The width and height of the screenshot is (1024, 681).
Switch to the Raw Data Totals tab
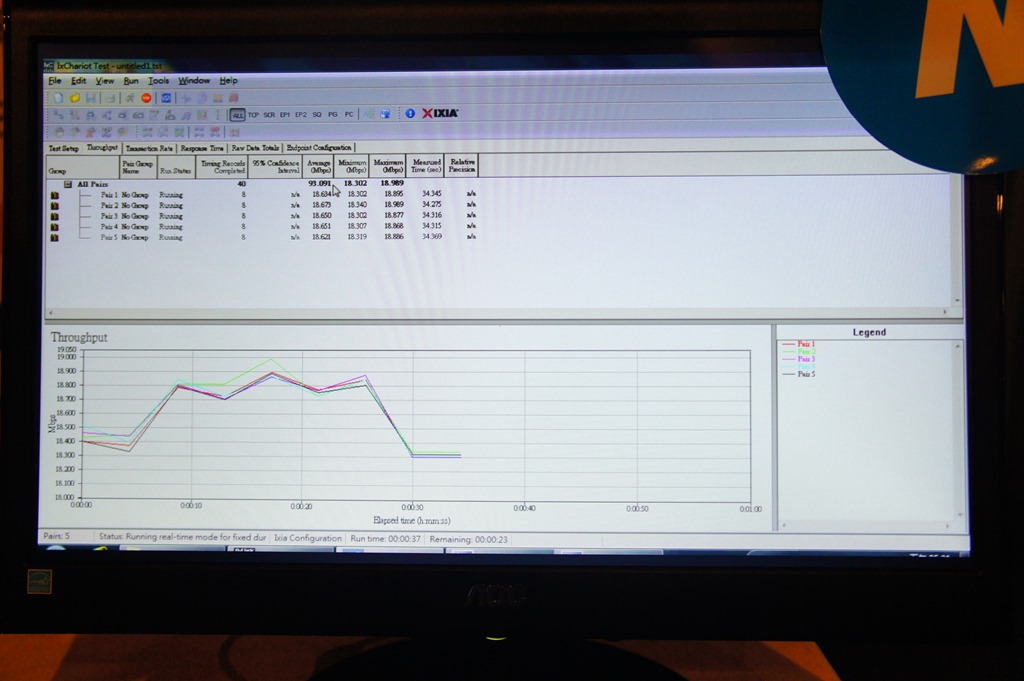[x=255, y=148]
